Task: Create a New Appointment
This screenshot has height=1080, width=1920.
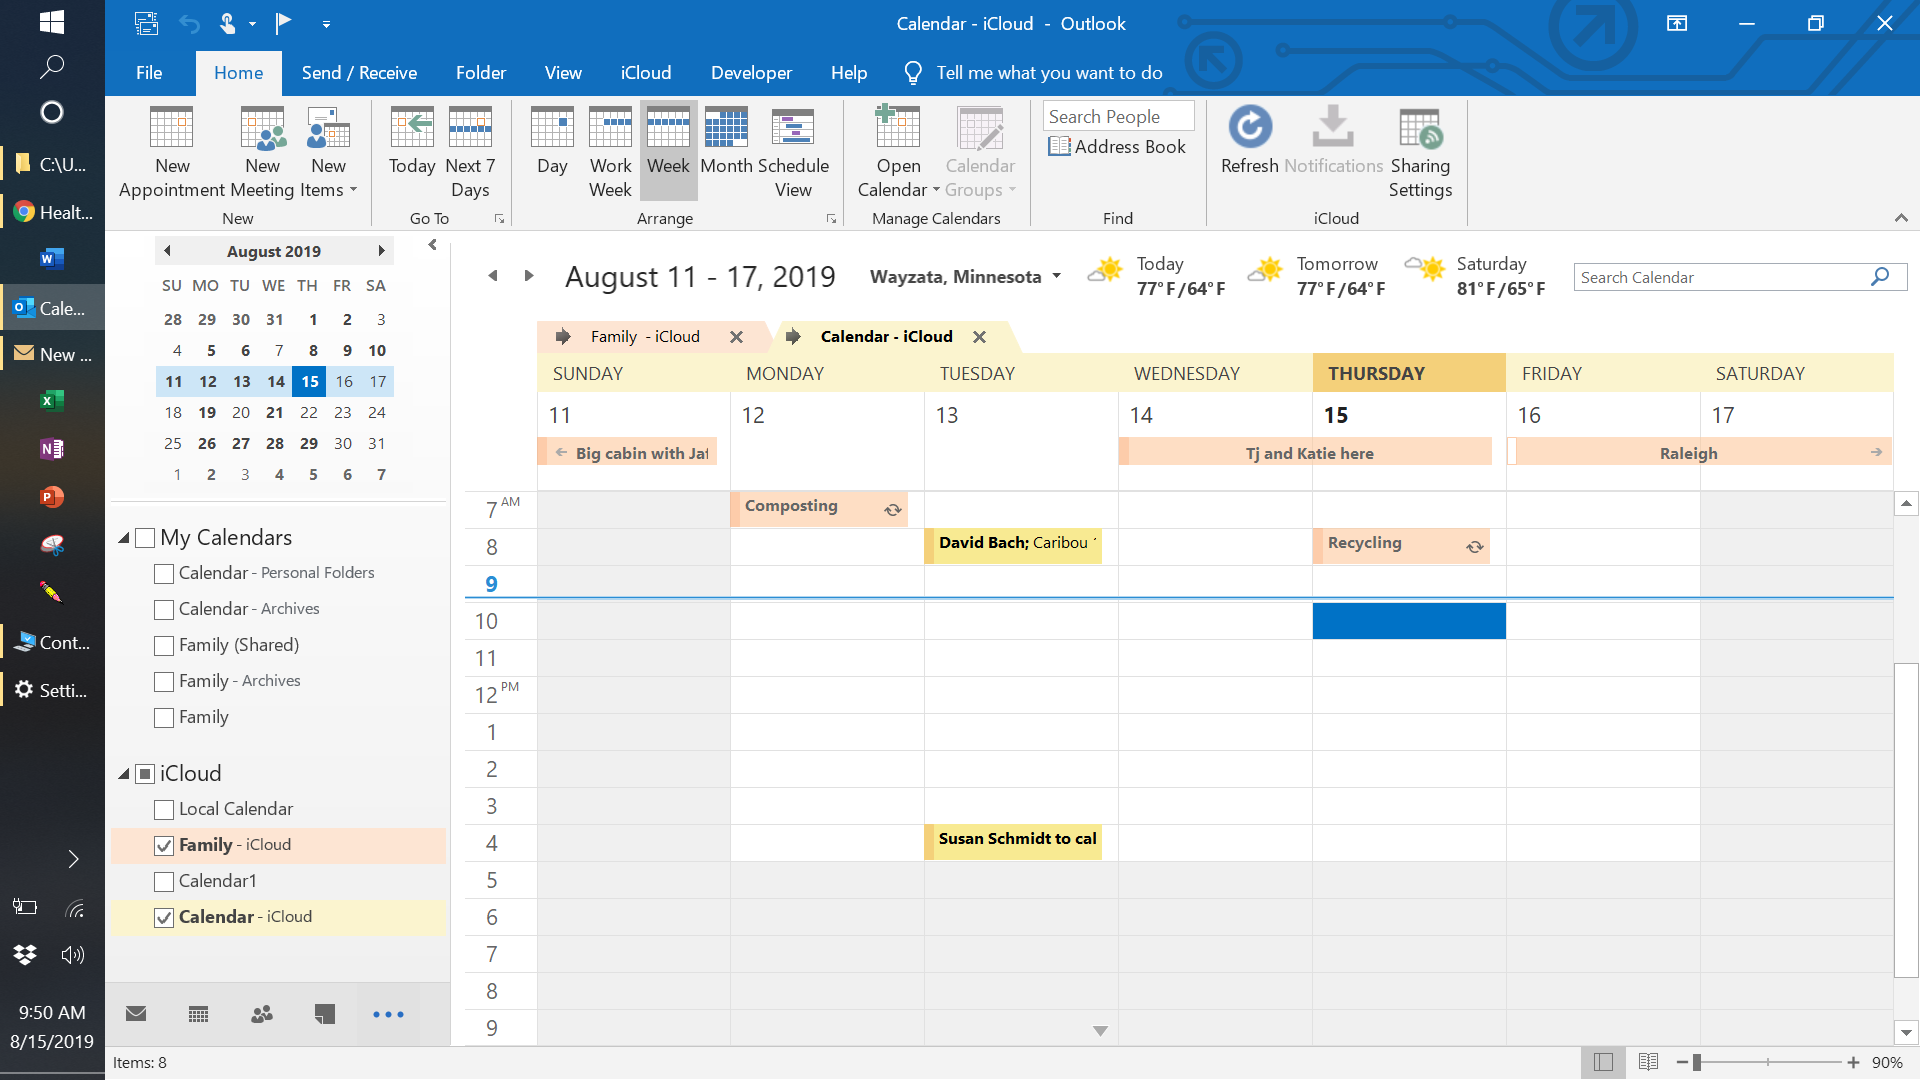Action: click(x=172, y=152)
